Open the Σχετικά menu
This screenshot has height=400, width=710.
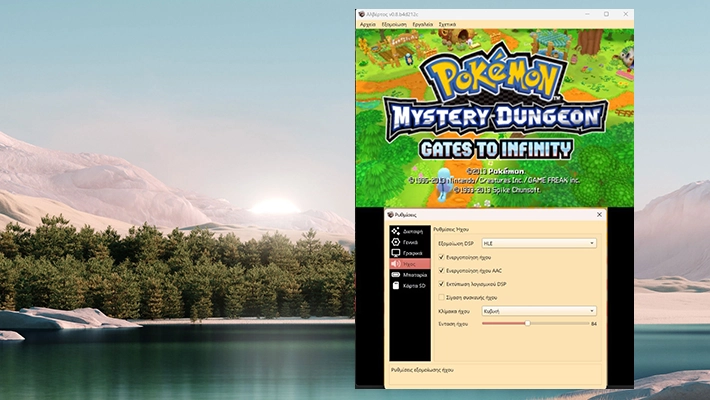click(x=447, y=24)
